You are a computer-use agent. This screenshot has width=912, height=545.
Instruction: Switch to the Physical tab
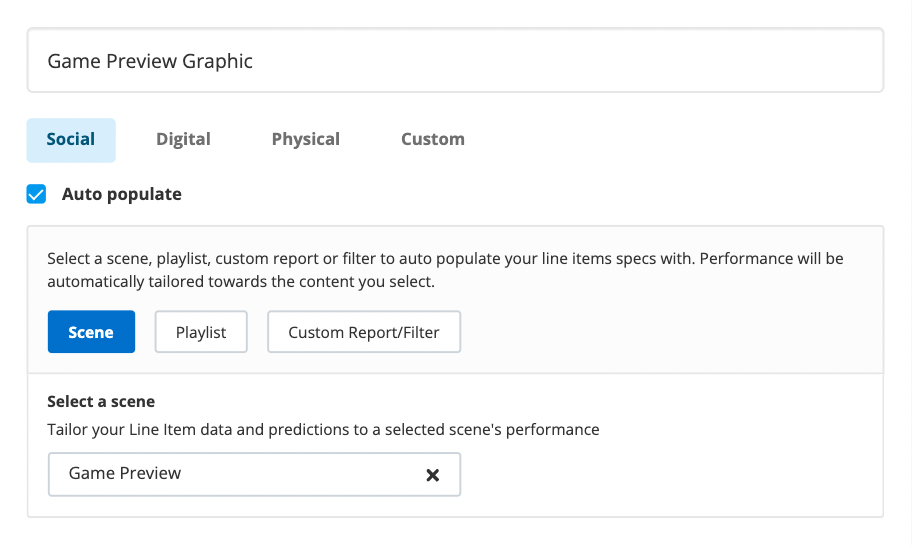(305, 139)
